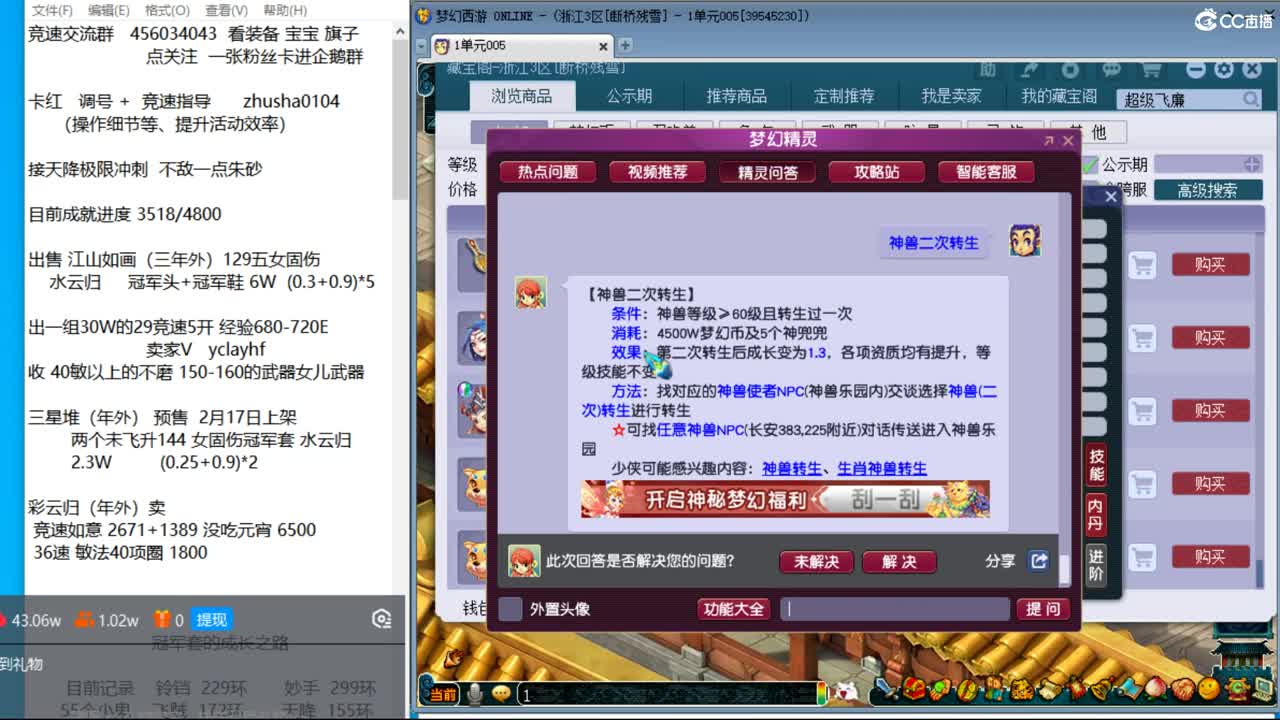Image resolution: width=1280 pixels, height=720 pixels.
Task: Click the sword icon in the game toolbar
Action: click(887, 689)
